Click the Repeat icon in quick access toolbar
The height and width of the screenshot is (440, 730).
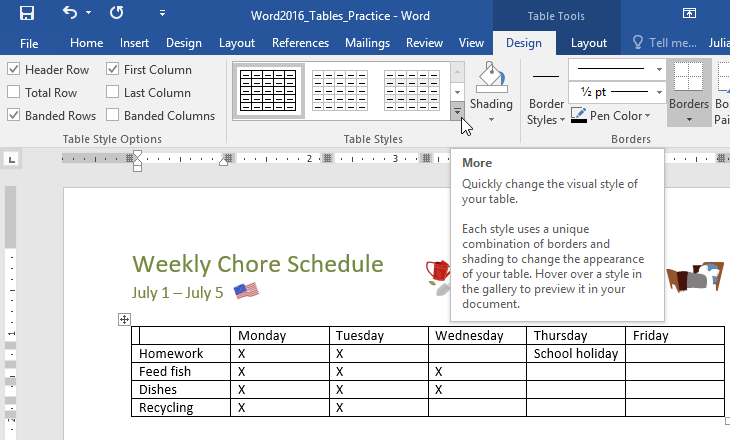click(116, 13)
